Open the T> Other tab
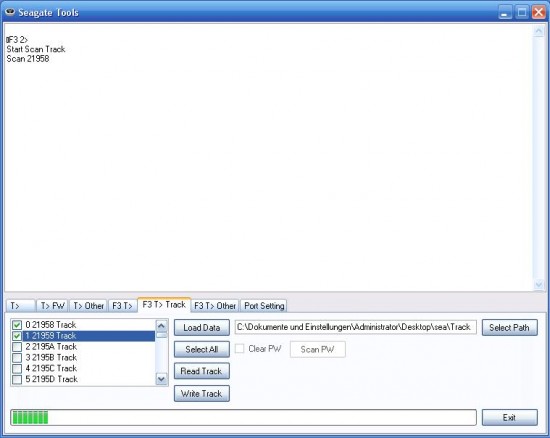 88,306
